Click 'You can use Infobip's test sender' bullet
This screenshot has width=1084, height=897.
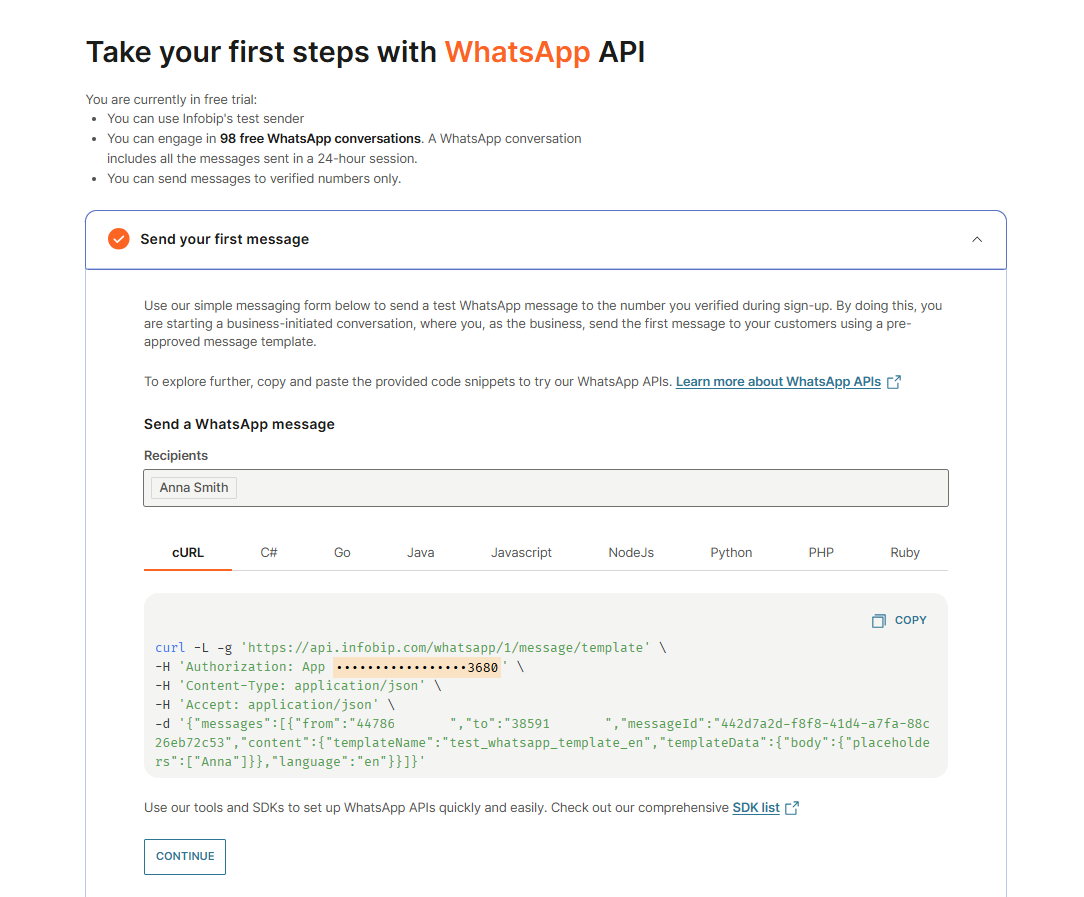(x=205, y=119)
